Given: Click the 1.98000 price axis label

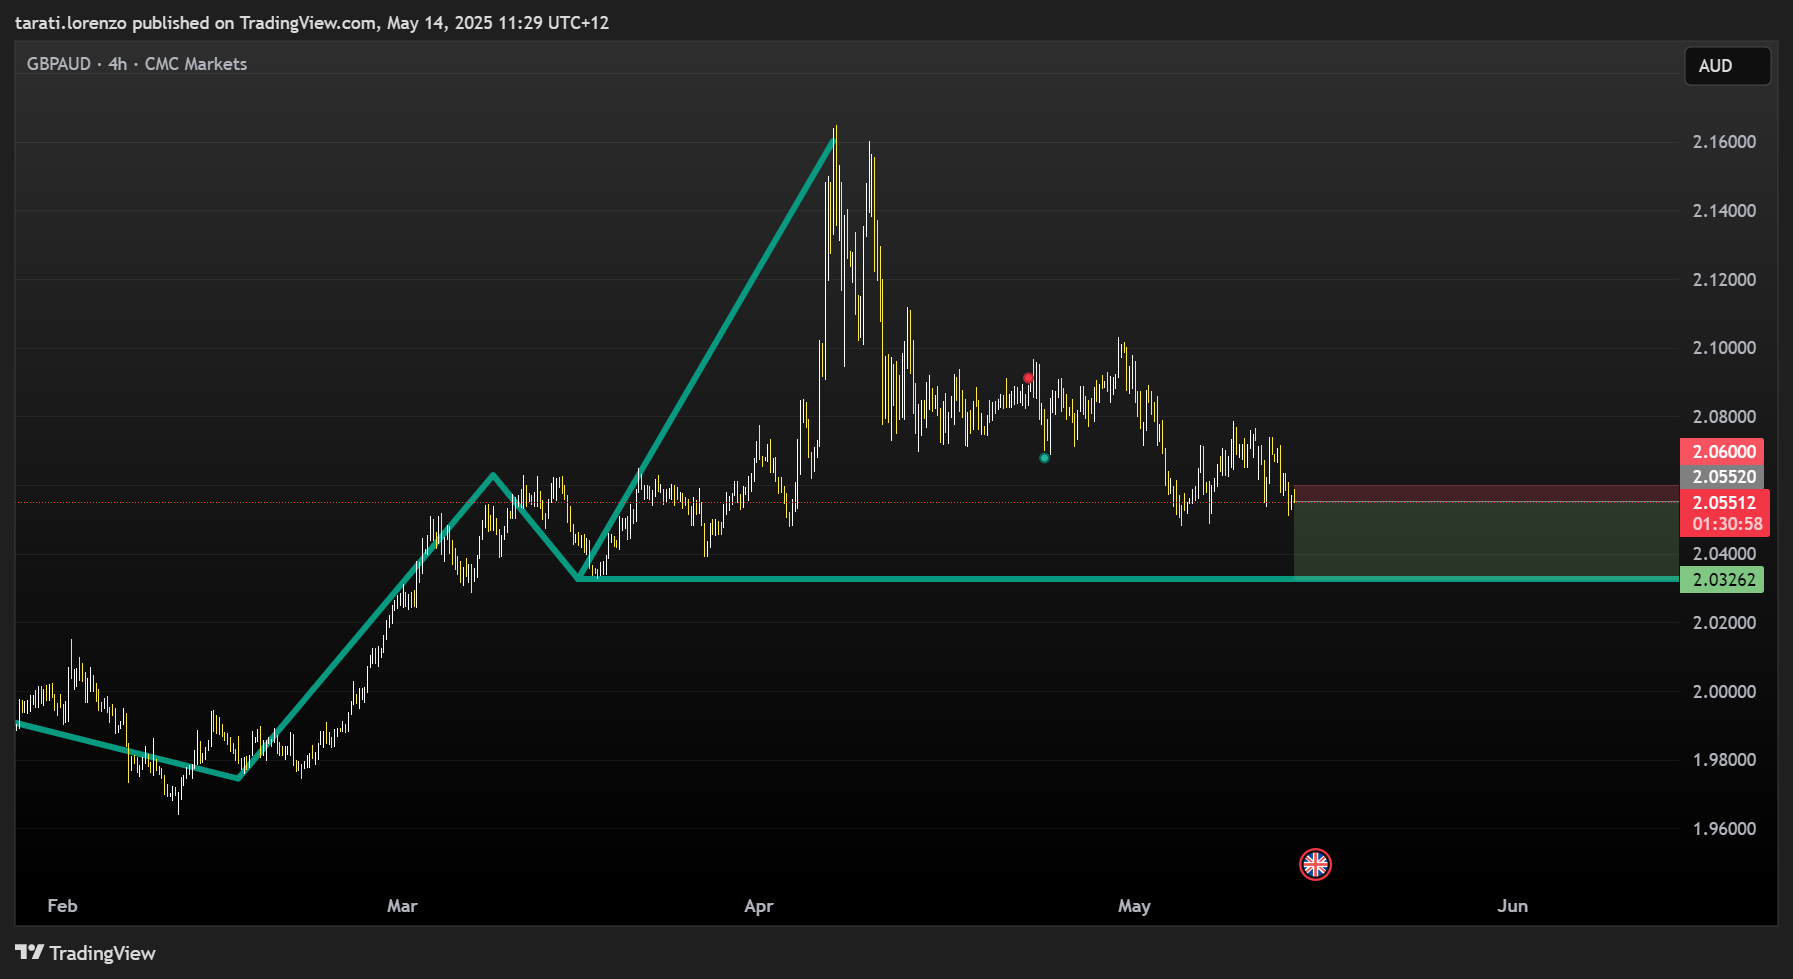Looking at the screenshot, I should [1724, 760].
